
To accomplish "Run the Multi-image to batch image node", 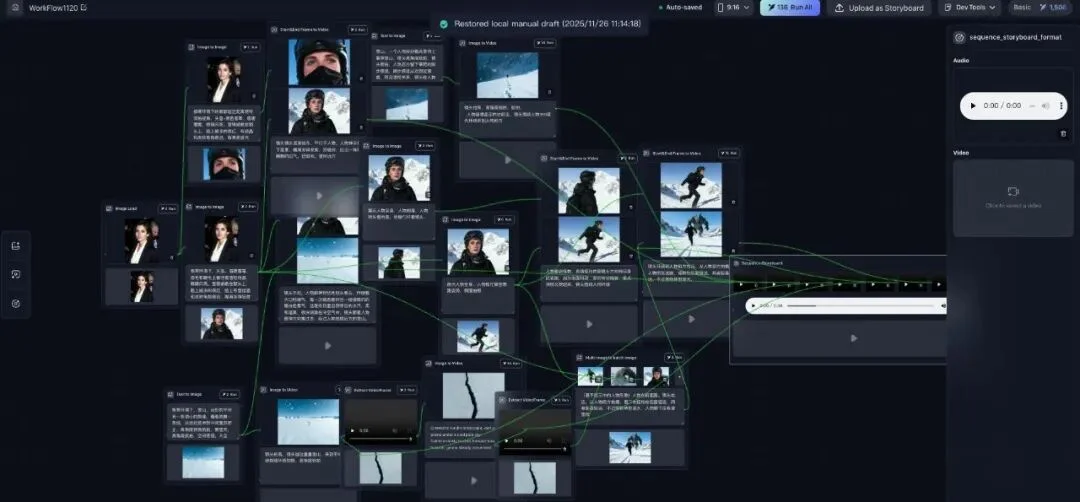I will click(x=675, y=356).
